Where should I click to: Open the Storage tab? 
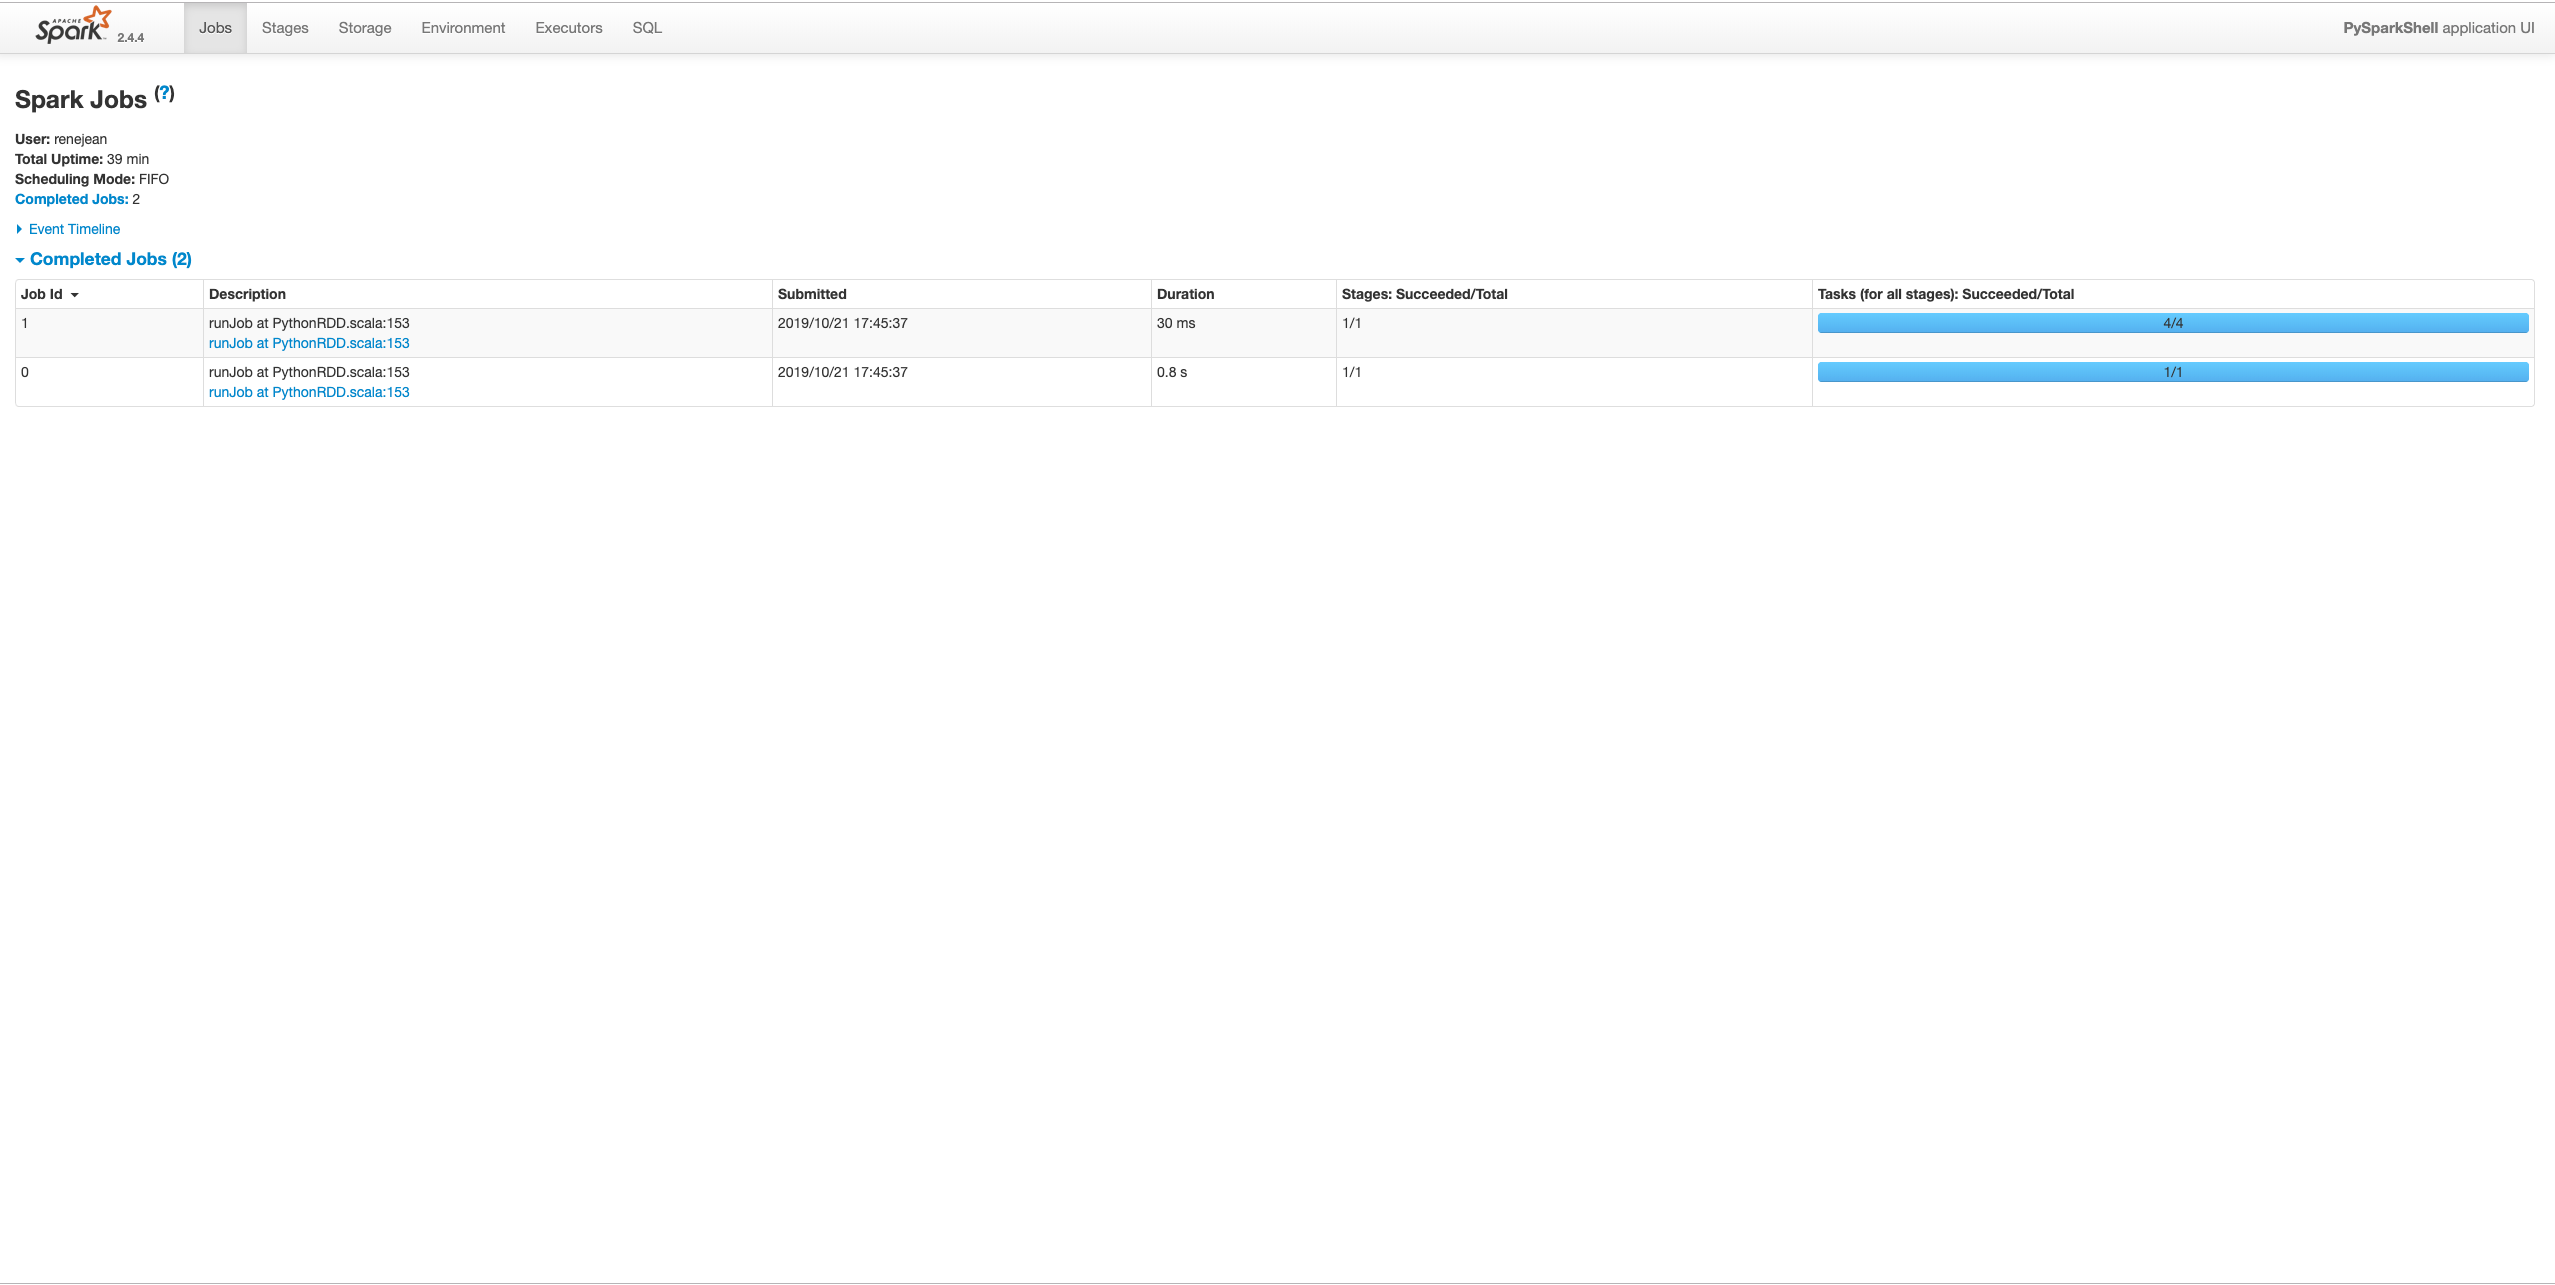pyautogui.click(x=365, y=28)
